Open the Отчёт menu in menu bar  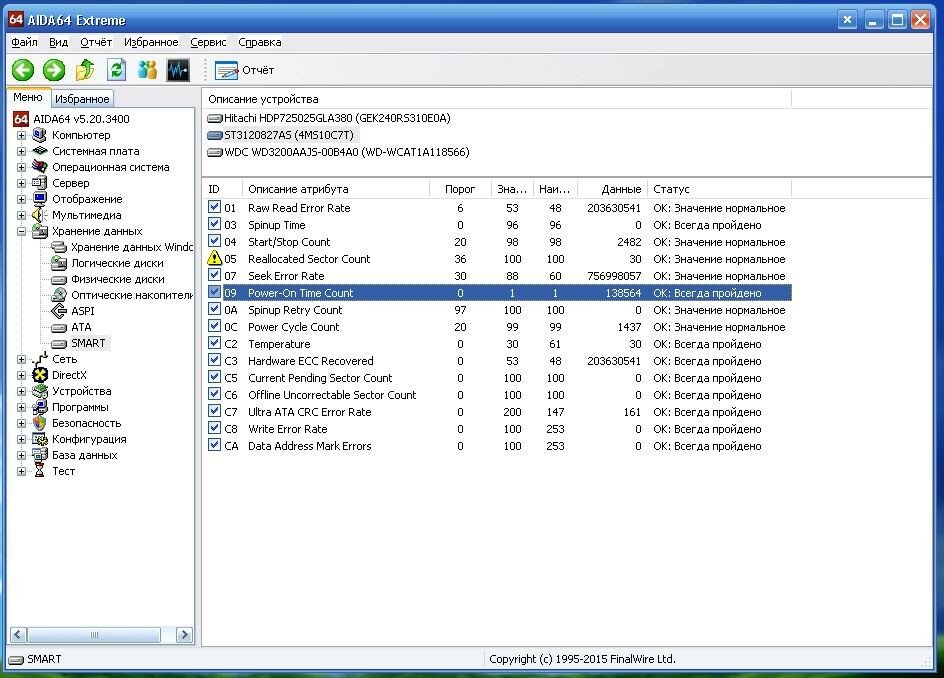coord(96,42)
